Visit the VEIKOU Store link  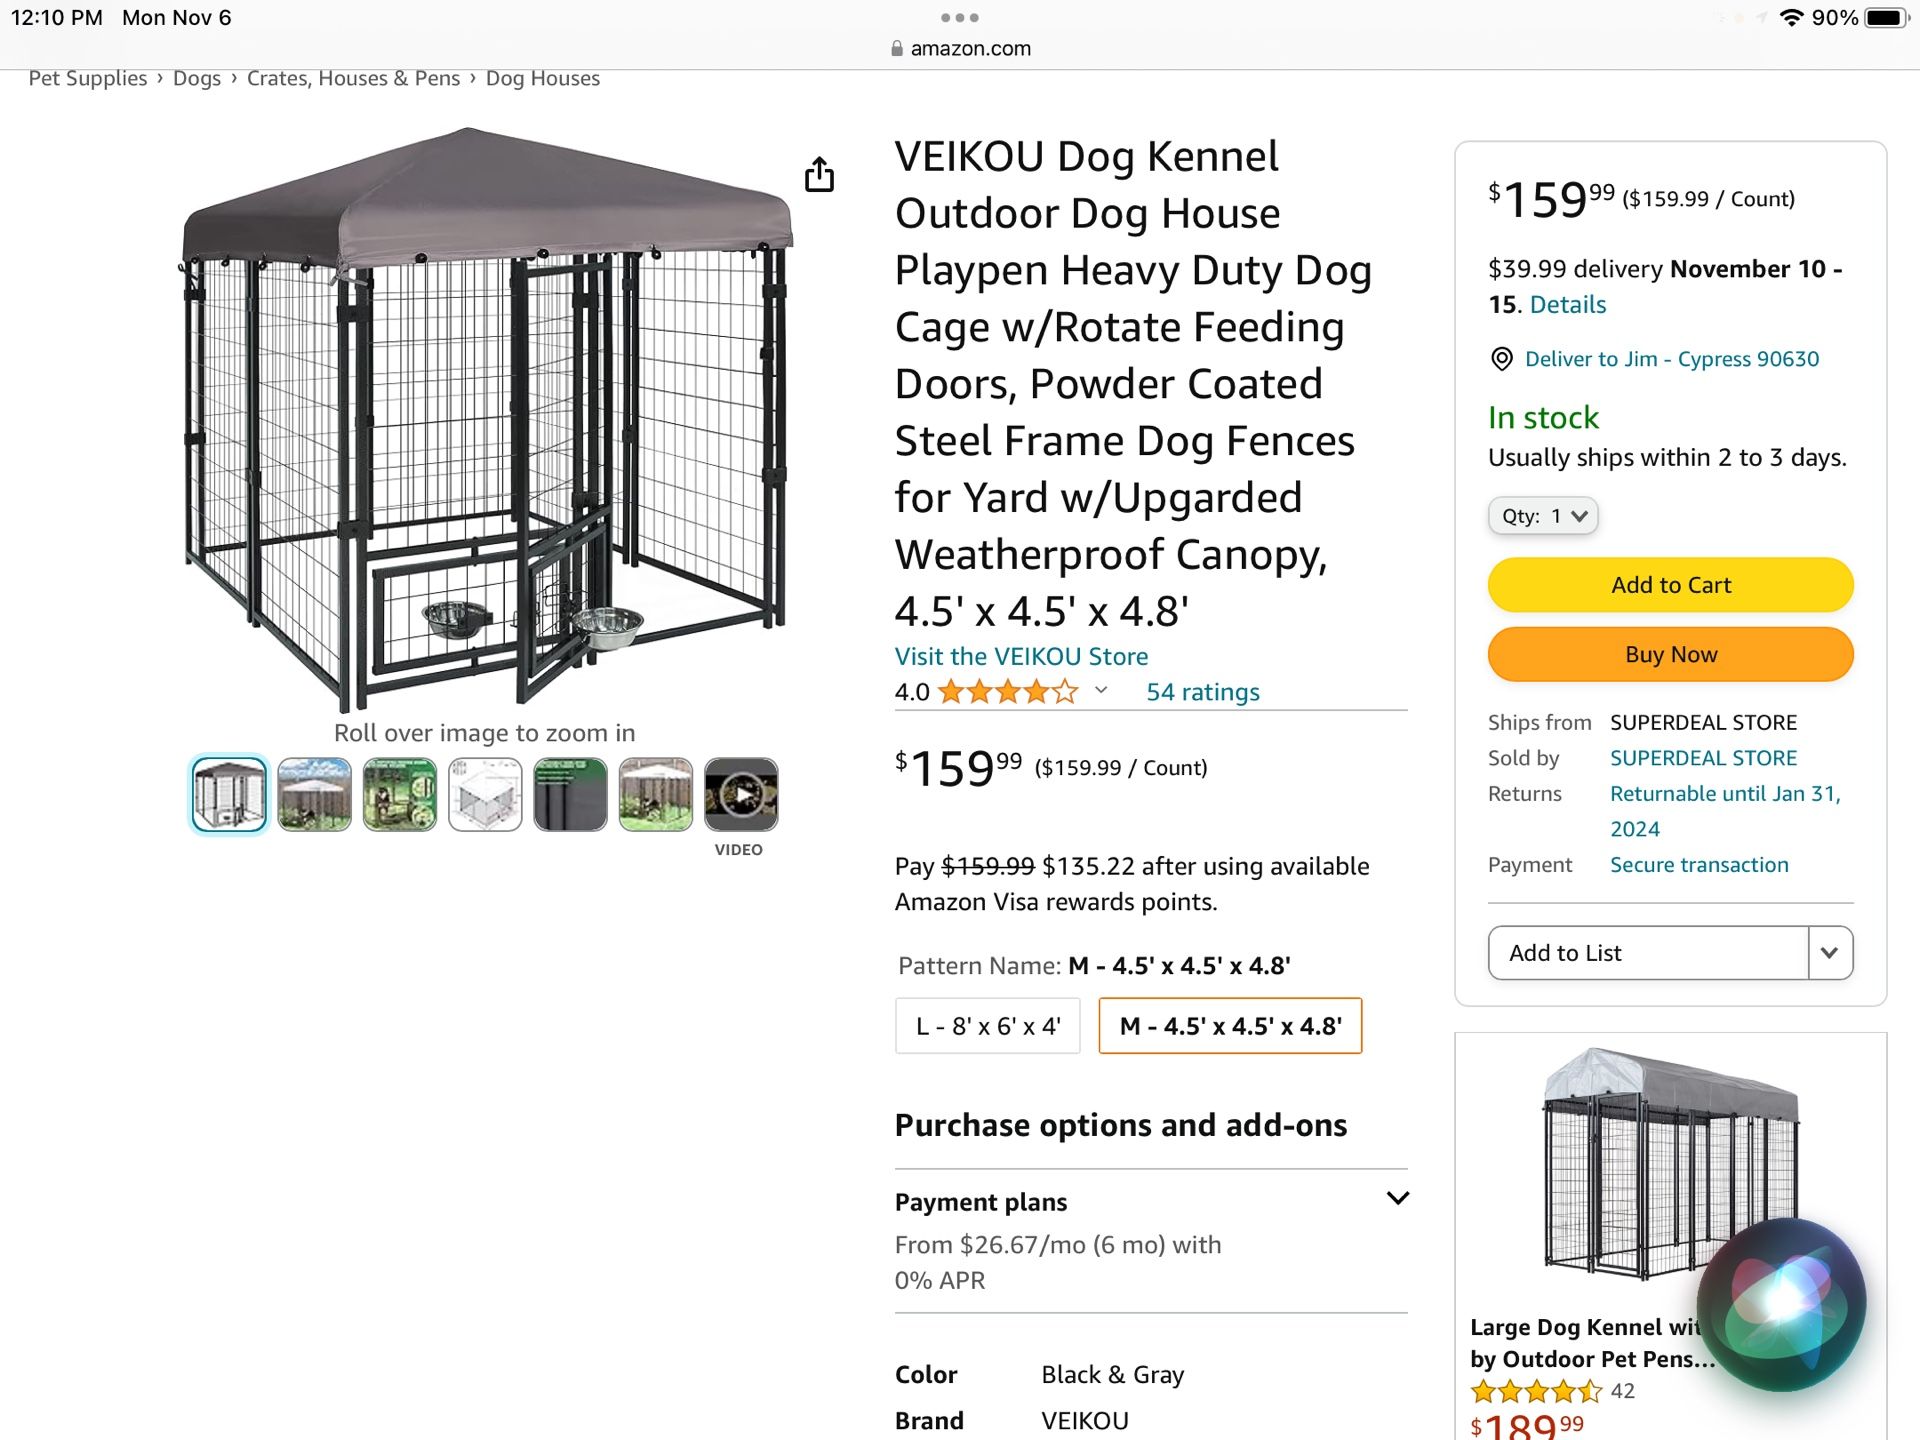(1020, 656)
